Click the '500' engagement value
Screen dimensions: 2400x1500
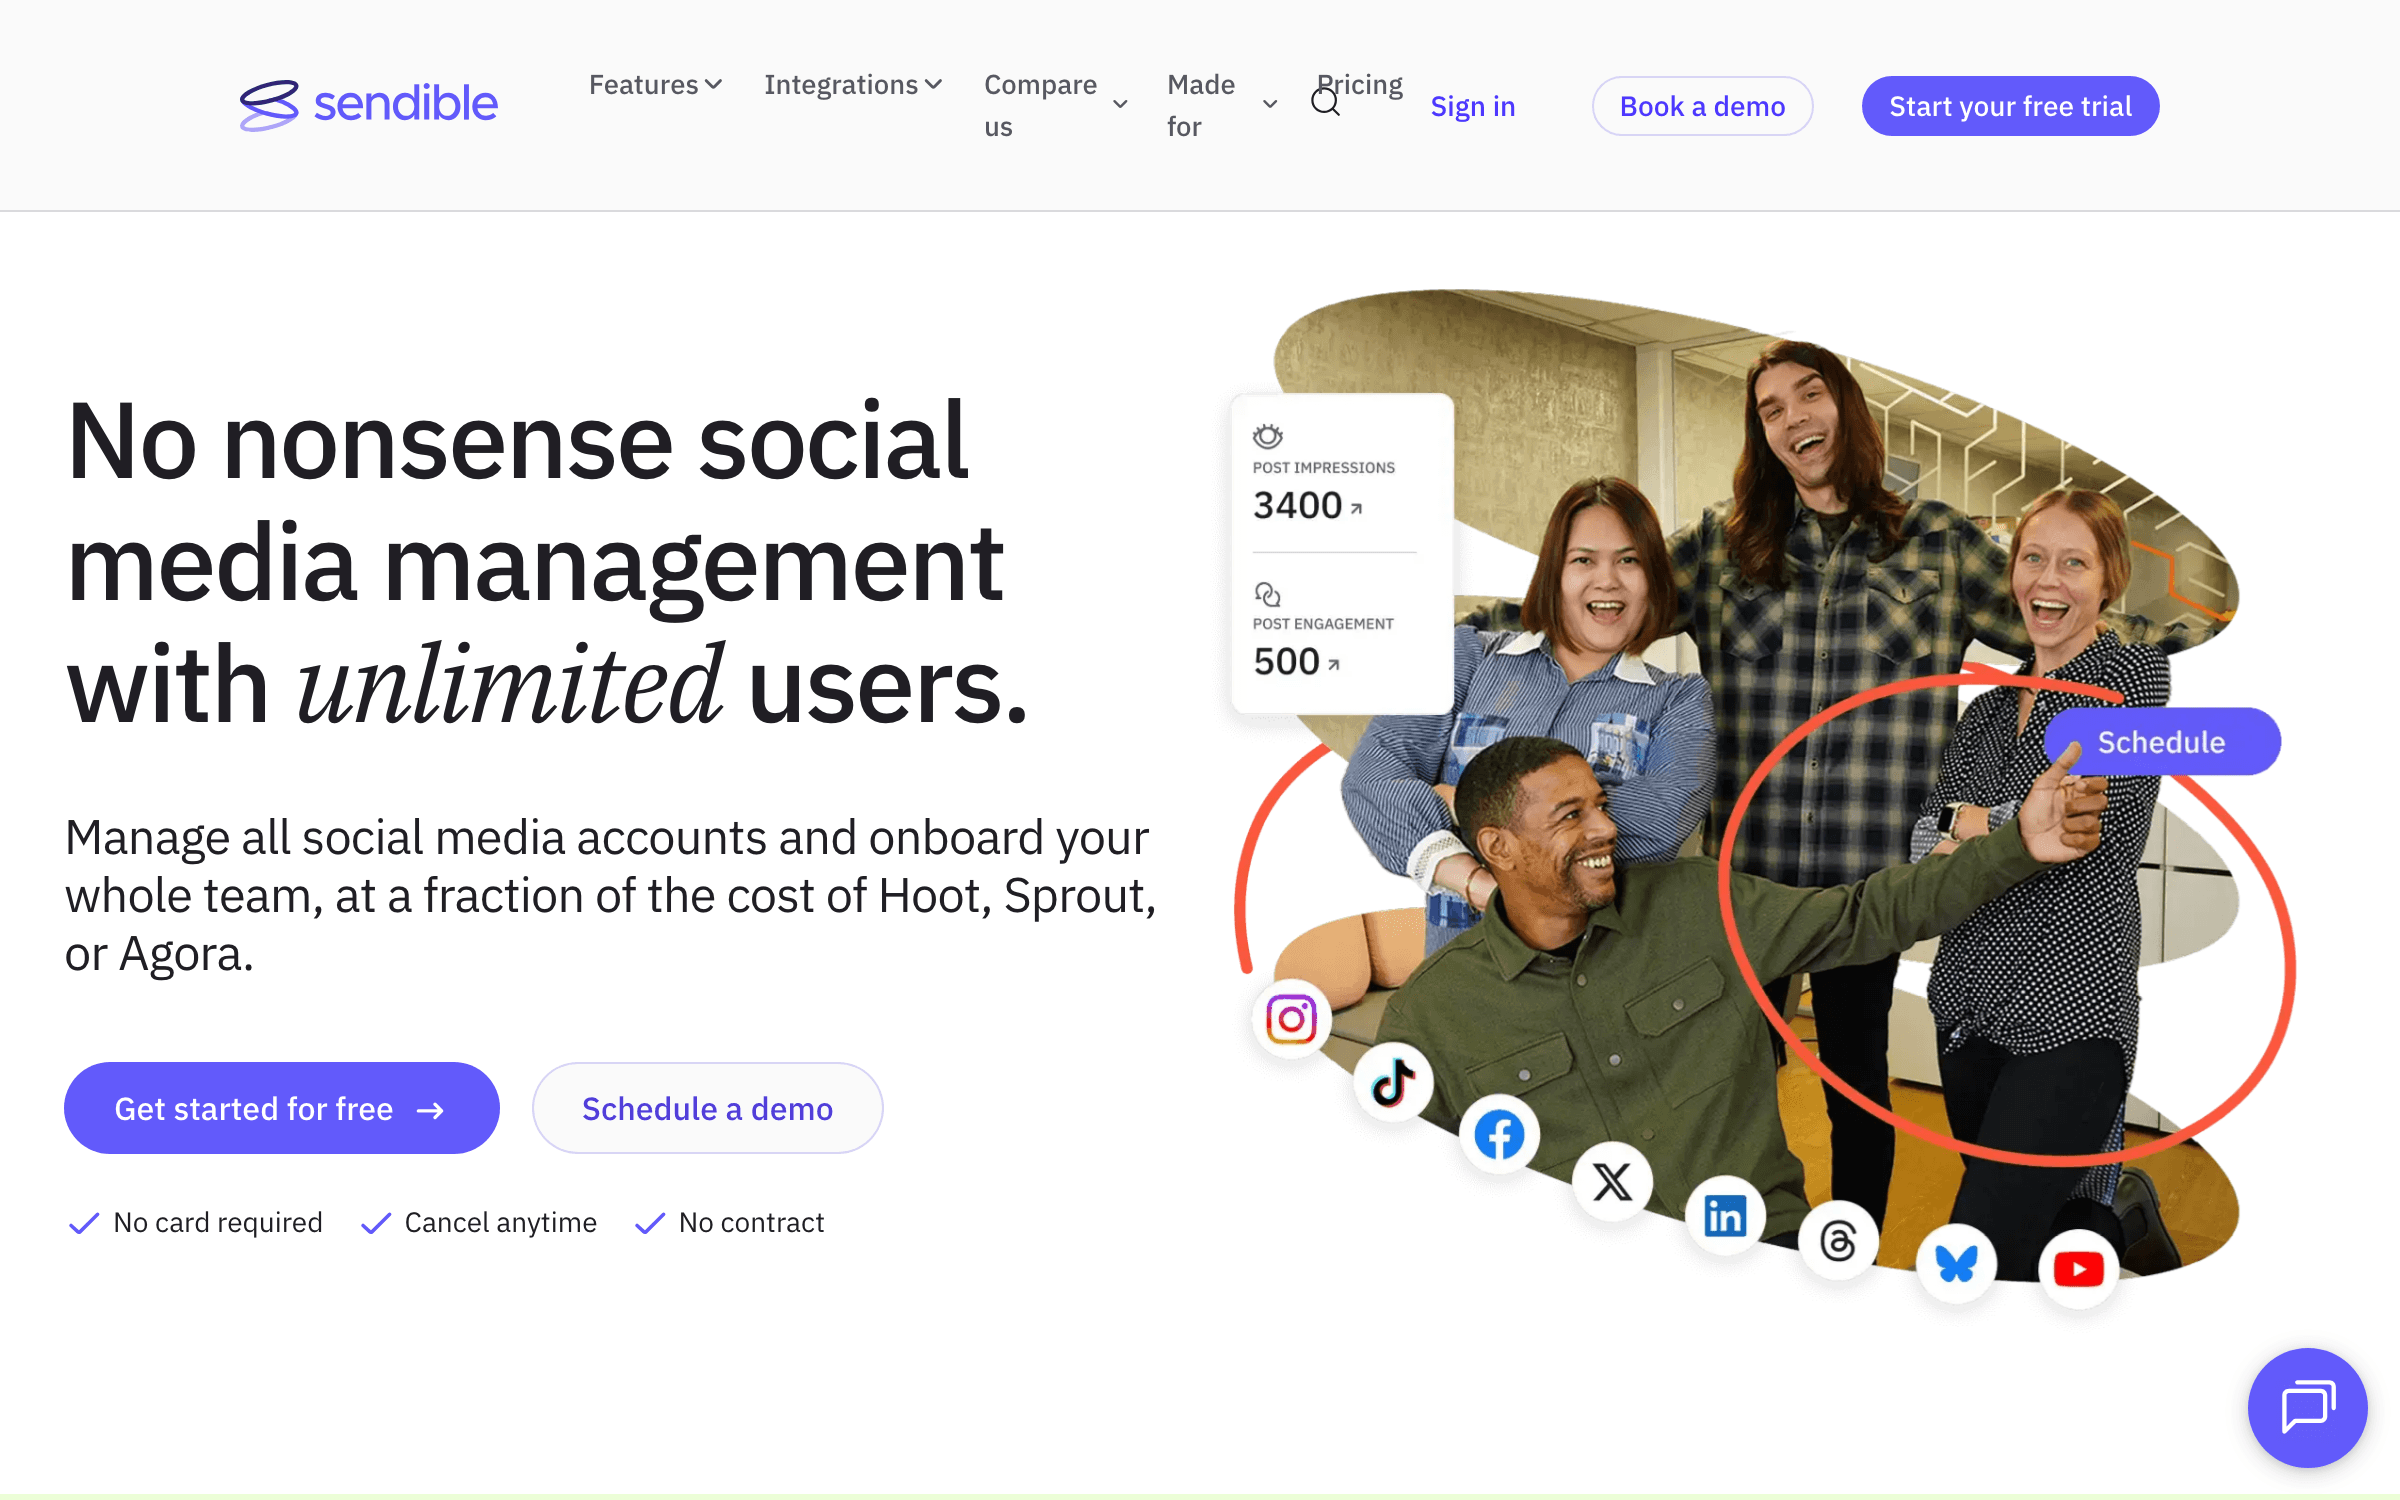tap(1287, 662)
